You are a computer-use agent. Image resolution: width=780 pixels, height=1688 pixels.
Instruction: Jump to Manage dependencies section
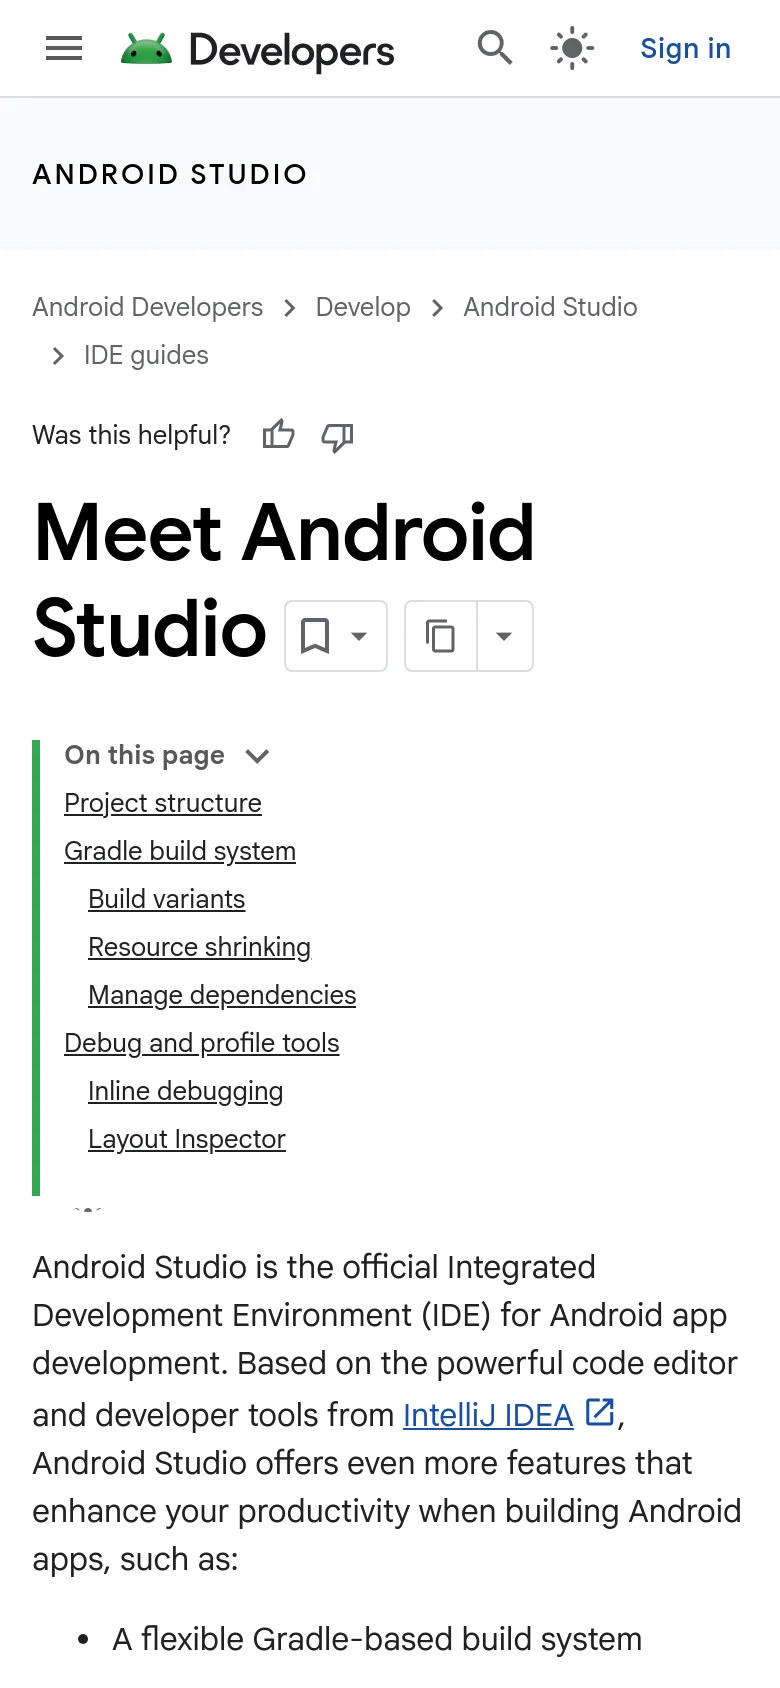[222, 995]
